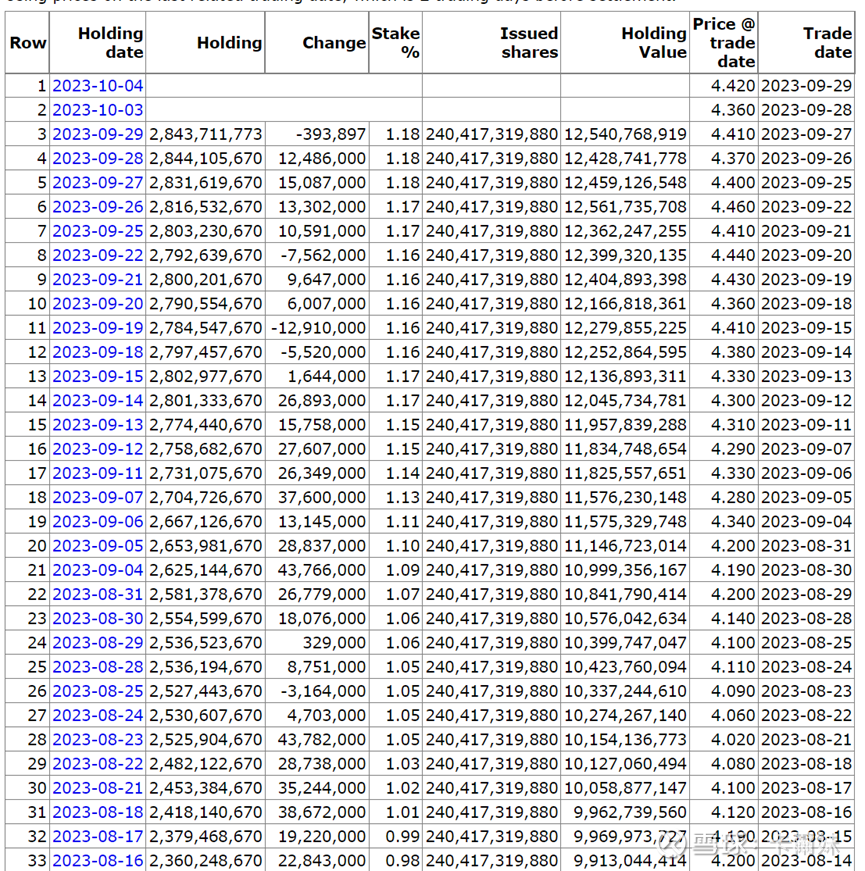This screenshot has height=871, width=865.
Task: Open the 2023-09-25 holding date link
Action: (98, 231)
